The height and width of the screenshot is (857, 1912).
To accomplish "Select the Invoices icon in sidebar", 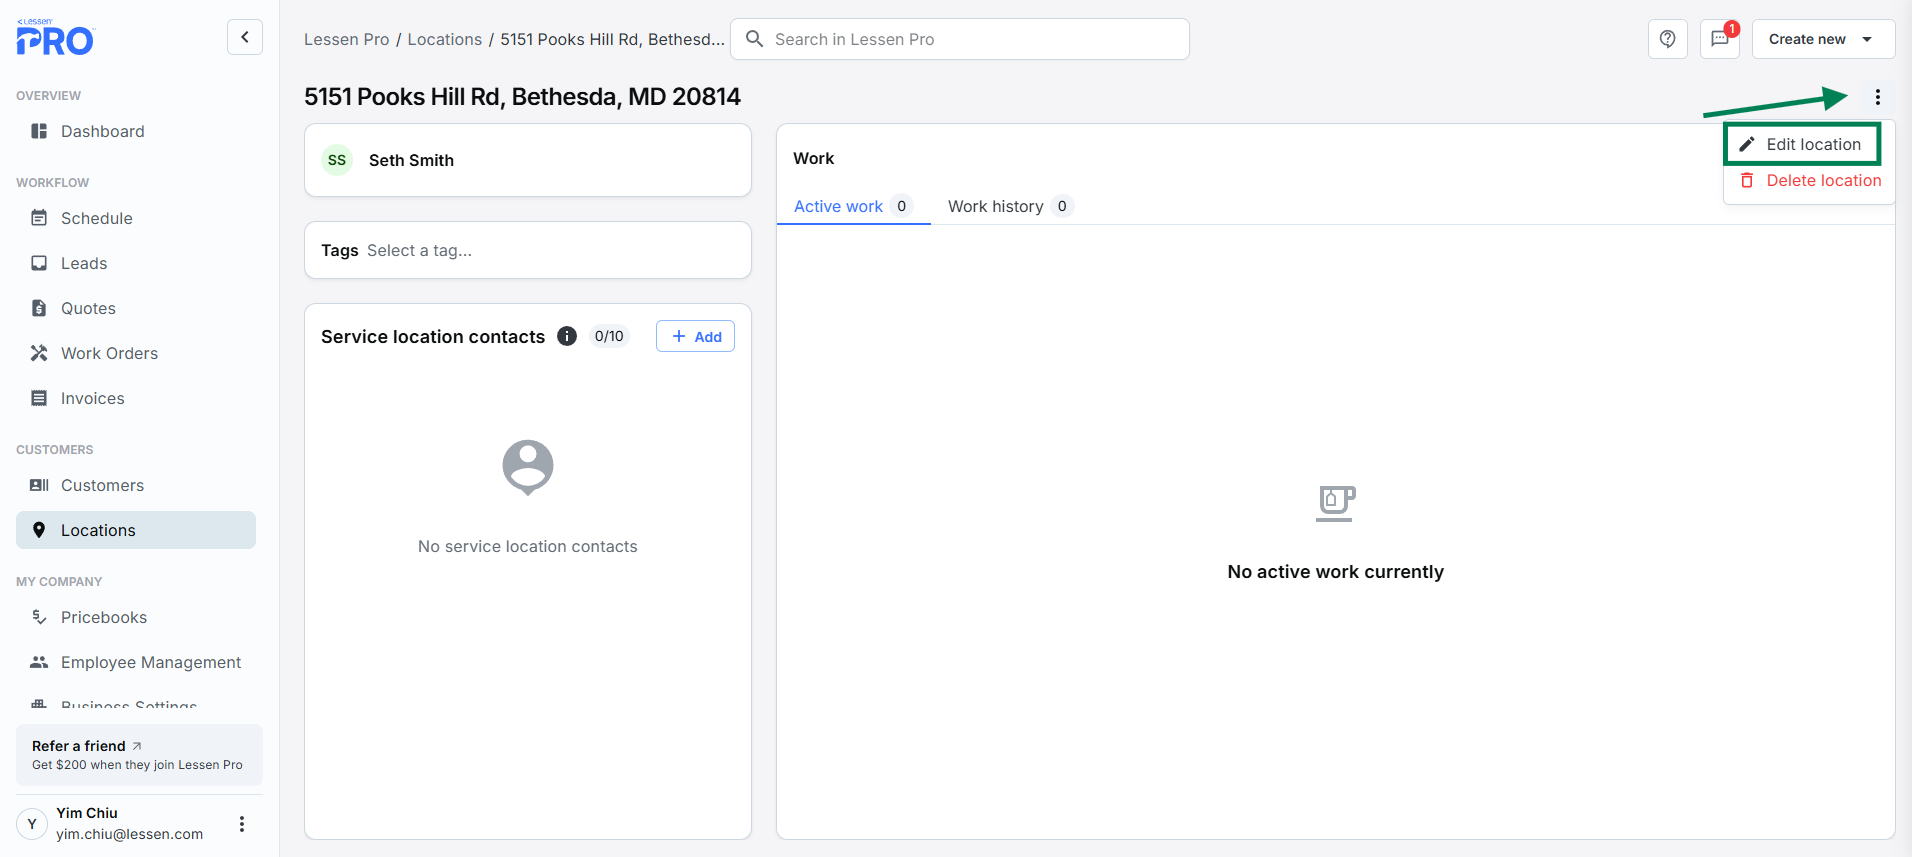I will click(39, 398).
